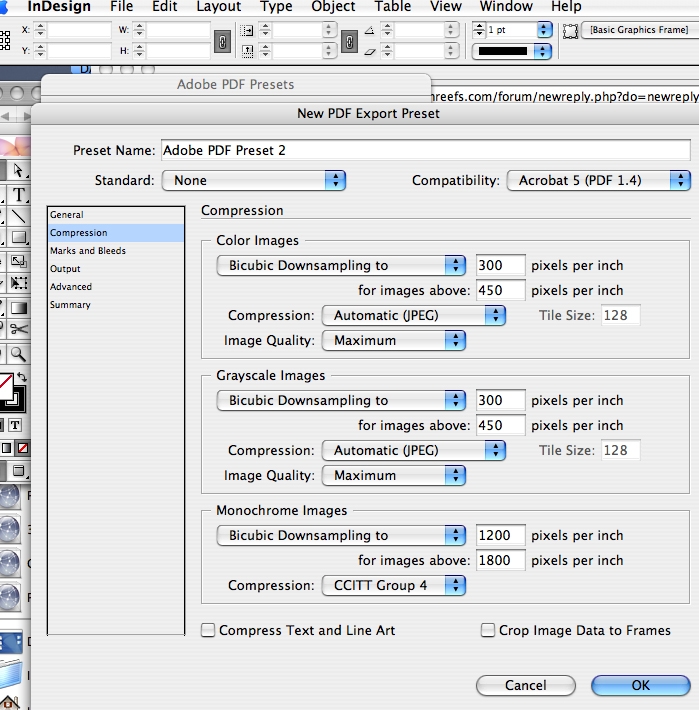Image resolution: width=699 pixels, height=710 pixels.
Task: Click the Apply None red-slash button
Action: 22,448
